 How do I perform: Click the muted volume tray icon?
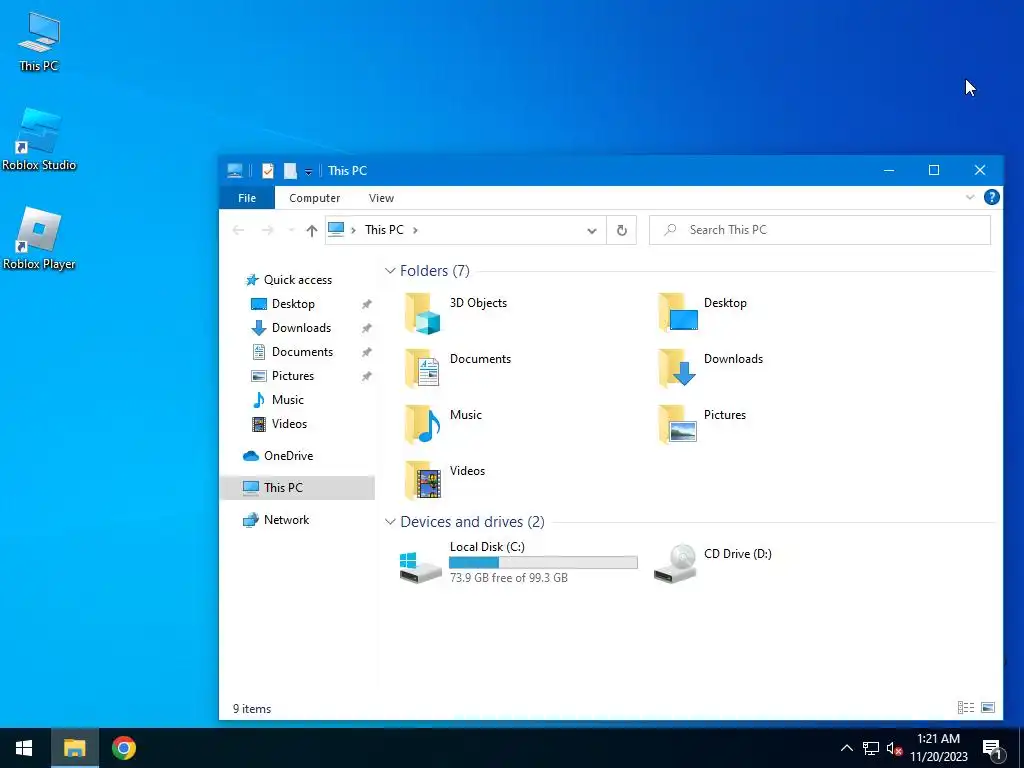tap(894, 748)
